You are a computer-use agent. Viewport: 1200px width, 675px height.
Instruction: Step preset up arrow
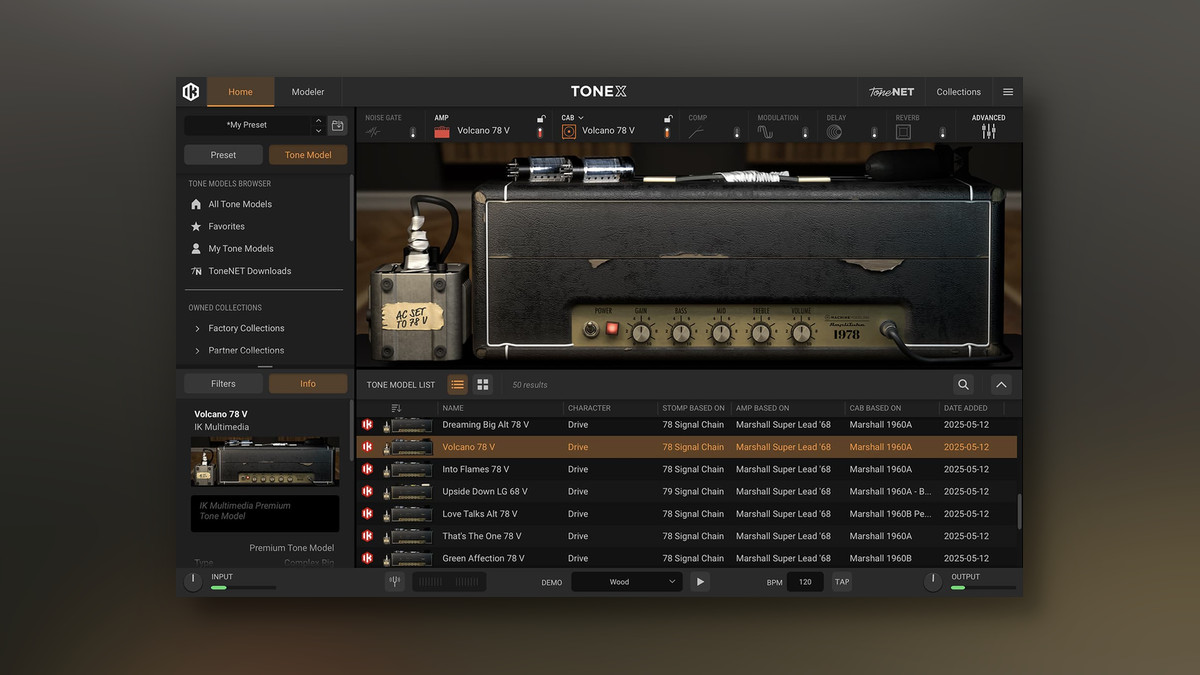319,121
